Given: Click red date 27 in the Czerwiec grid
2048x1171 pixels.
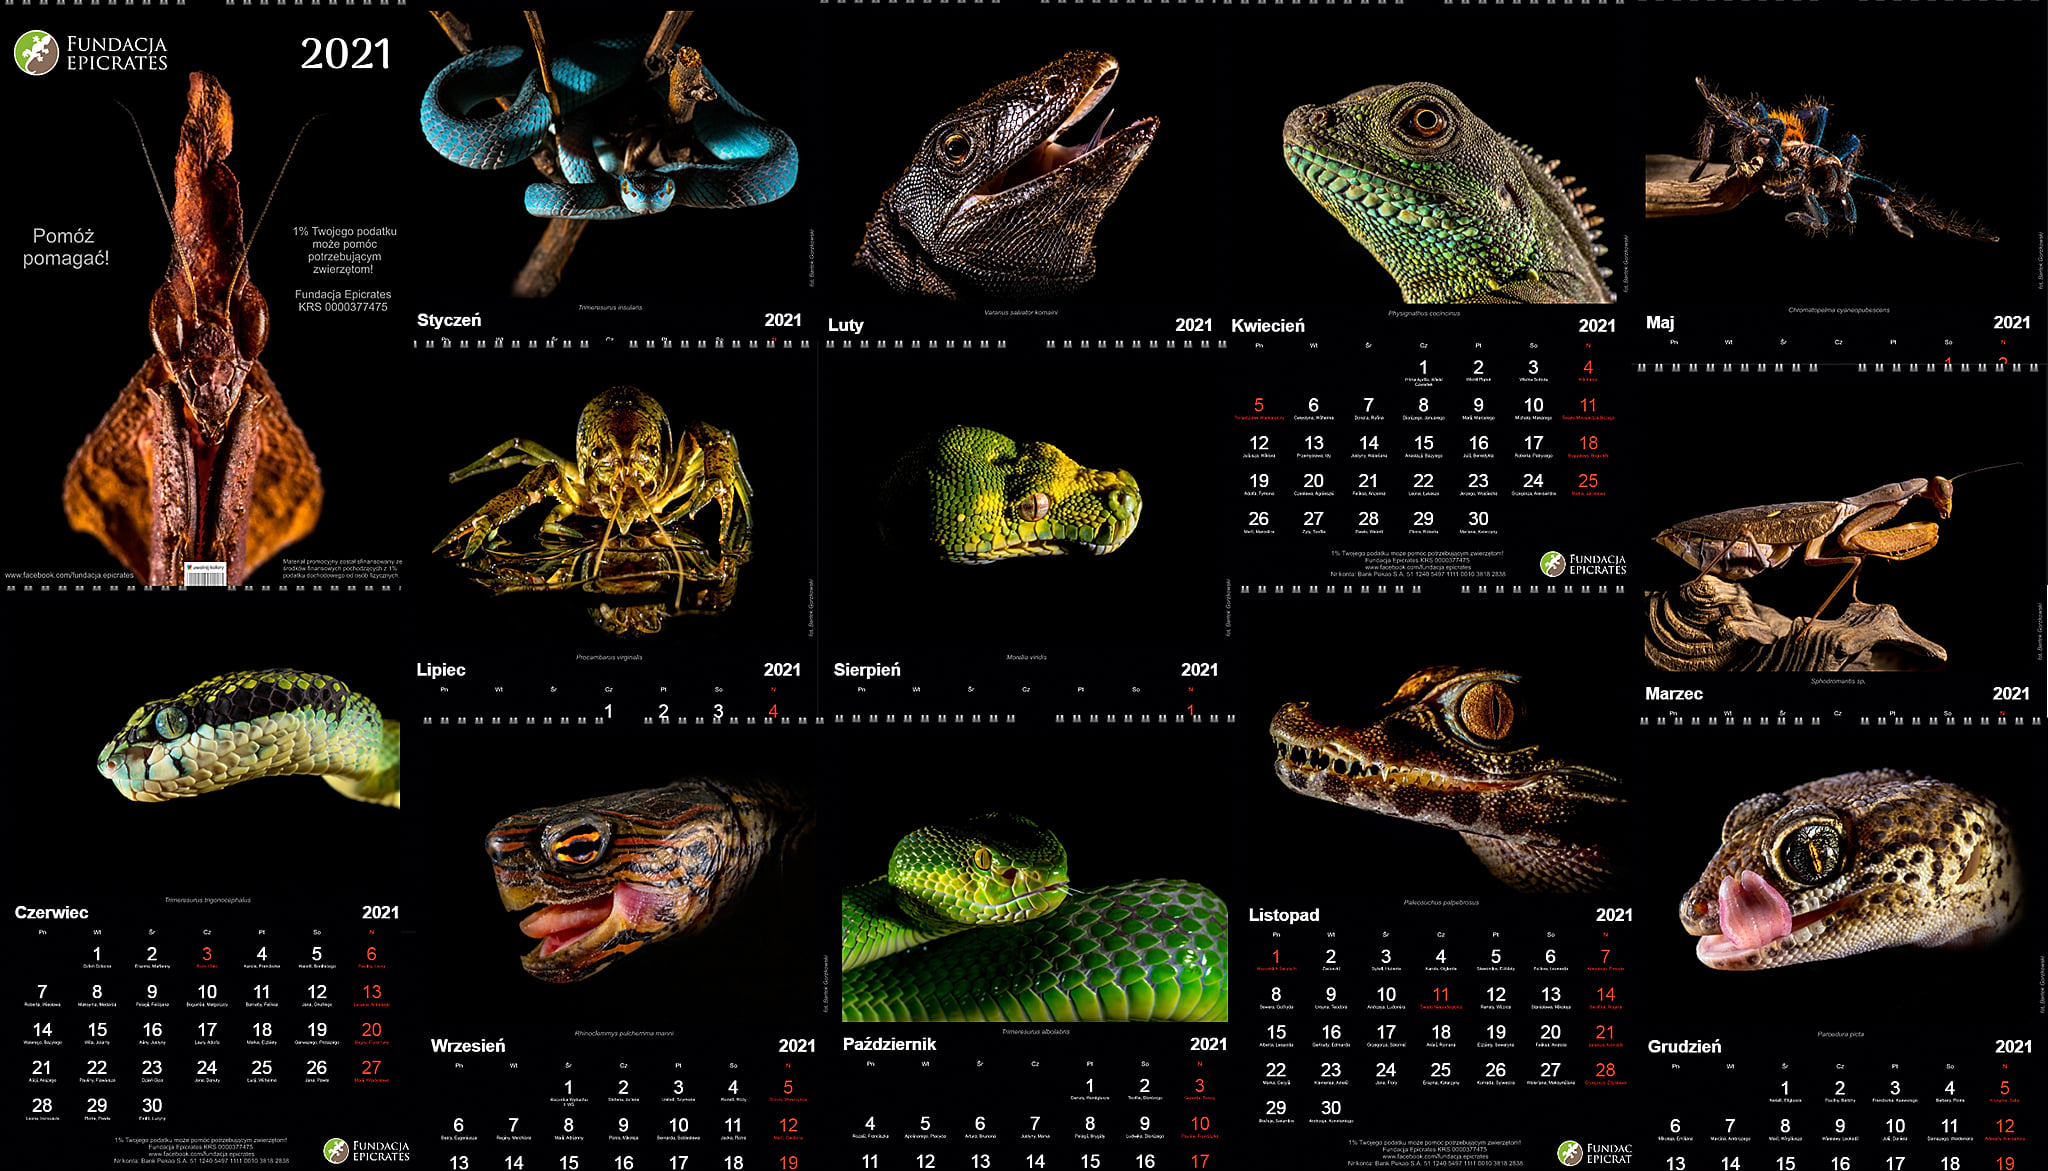Looking at the screenshot, I should (x=371, y=1068).
